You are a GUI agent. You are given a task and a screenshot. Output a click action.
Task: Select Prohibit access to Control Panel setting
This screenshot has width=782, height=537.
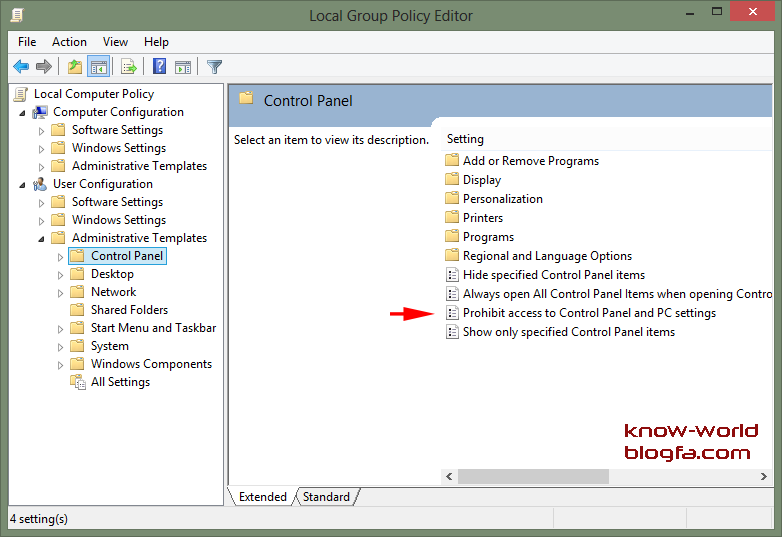click(588, 313)
